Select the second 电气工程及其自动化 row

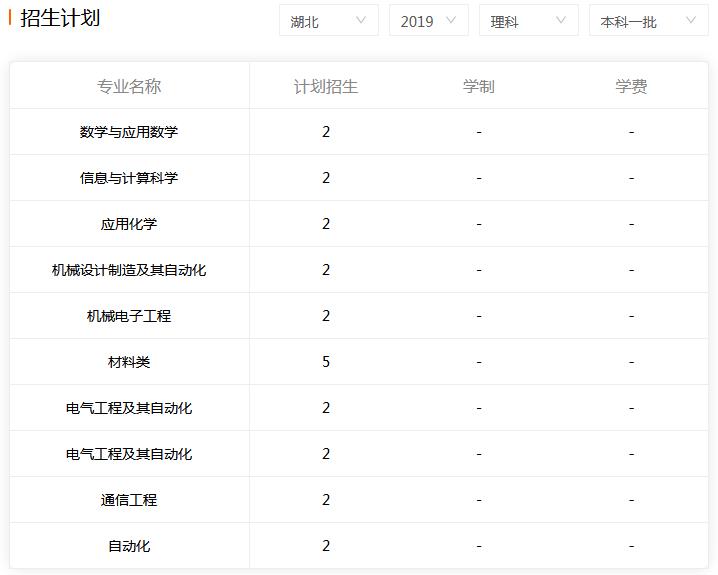point(129,454)
